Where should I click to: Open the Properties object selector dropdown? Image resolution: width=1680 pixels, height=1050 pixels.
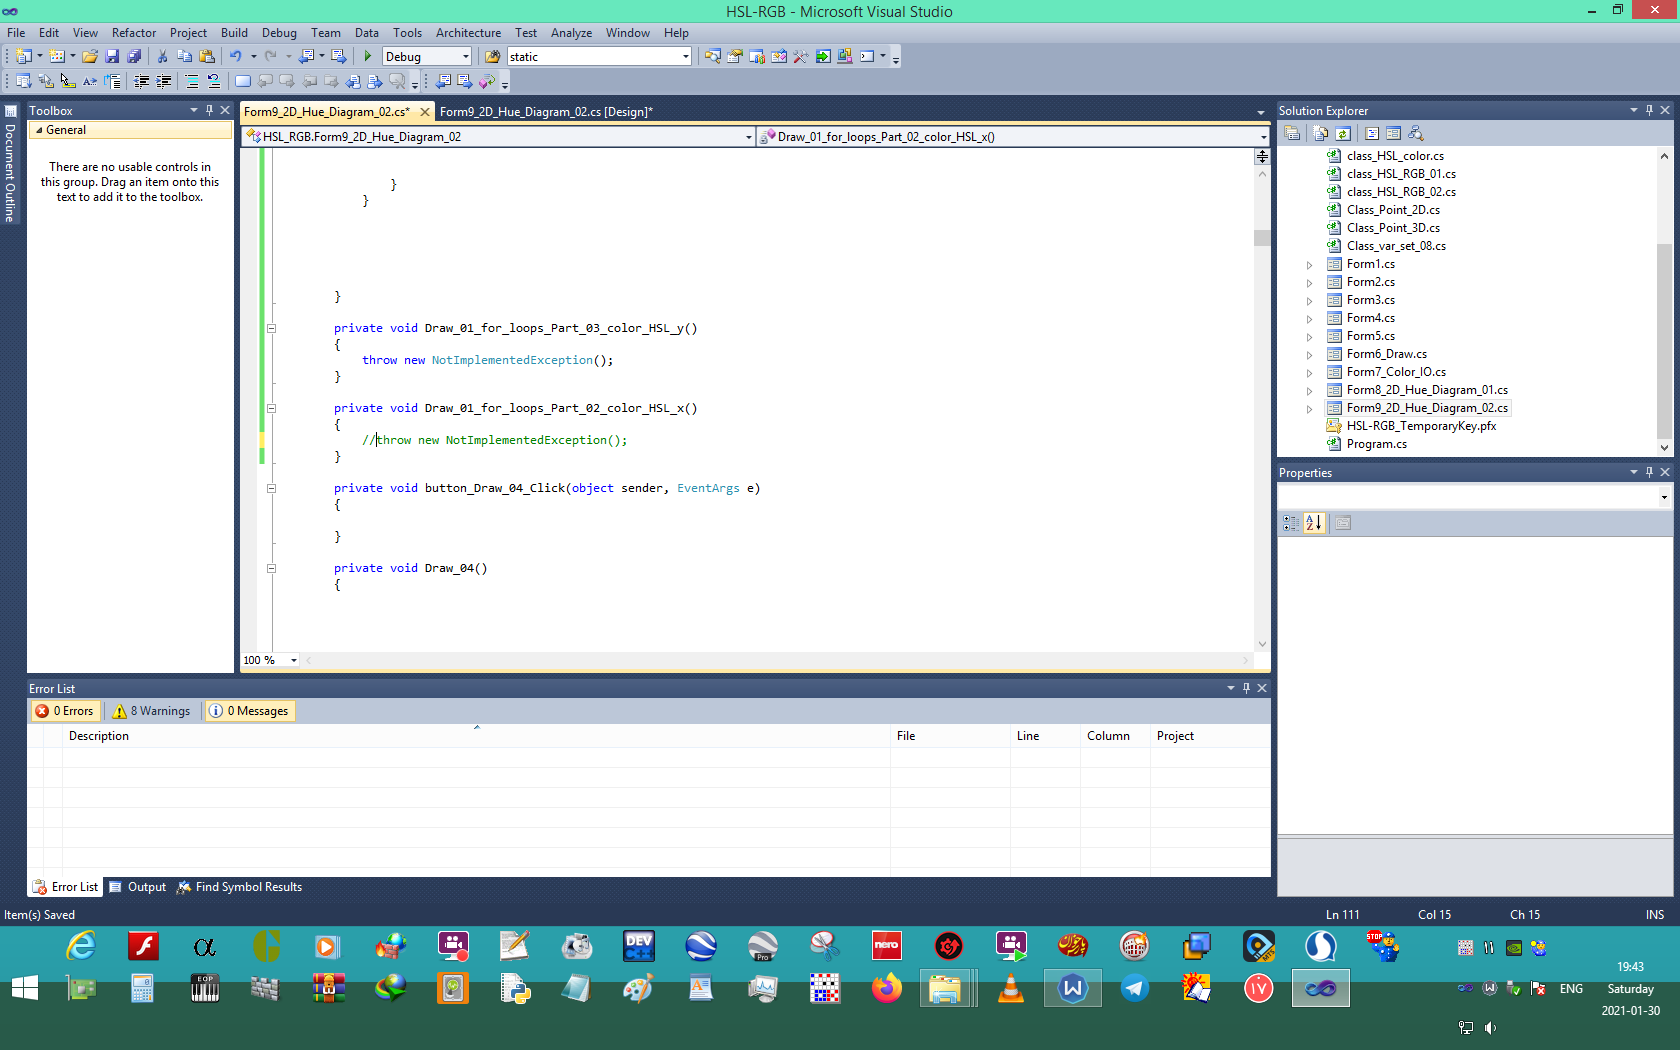point(1664,497)
